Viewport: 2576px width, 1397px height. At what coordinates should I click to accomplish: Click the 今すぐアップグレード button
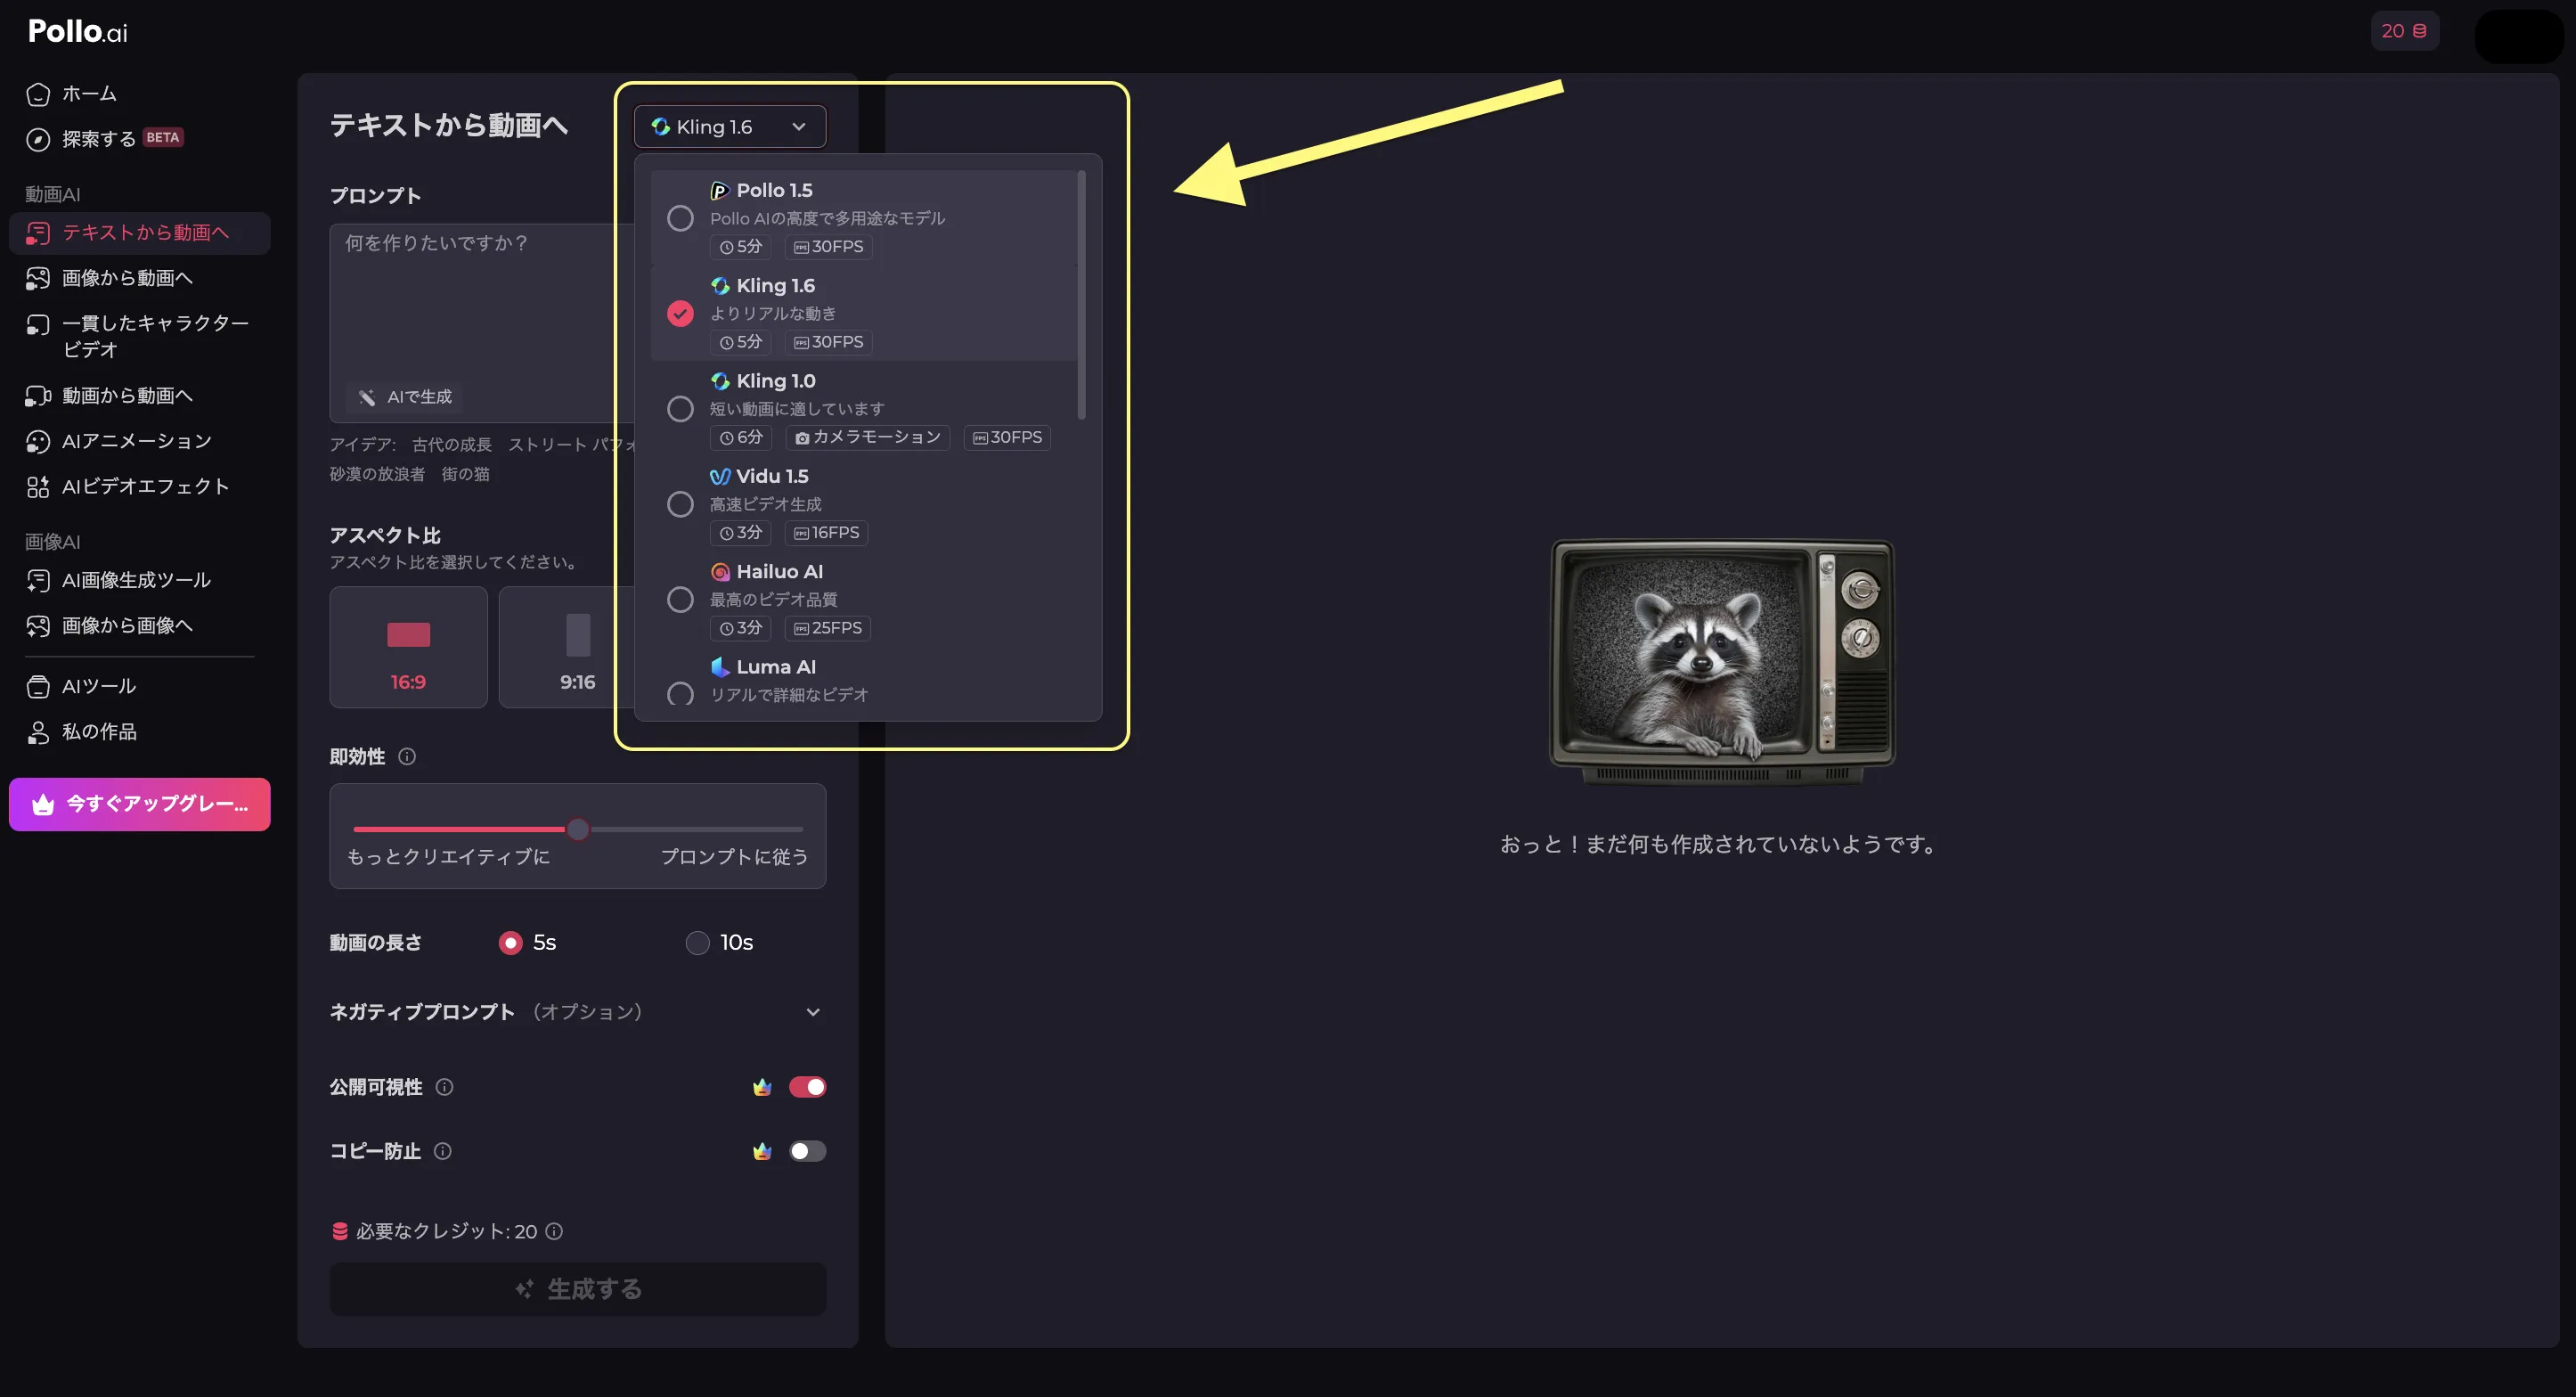pos(140,805)
